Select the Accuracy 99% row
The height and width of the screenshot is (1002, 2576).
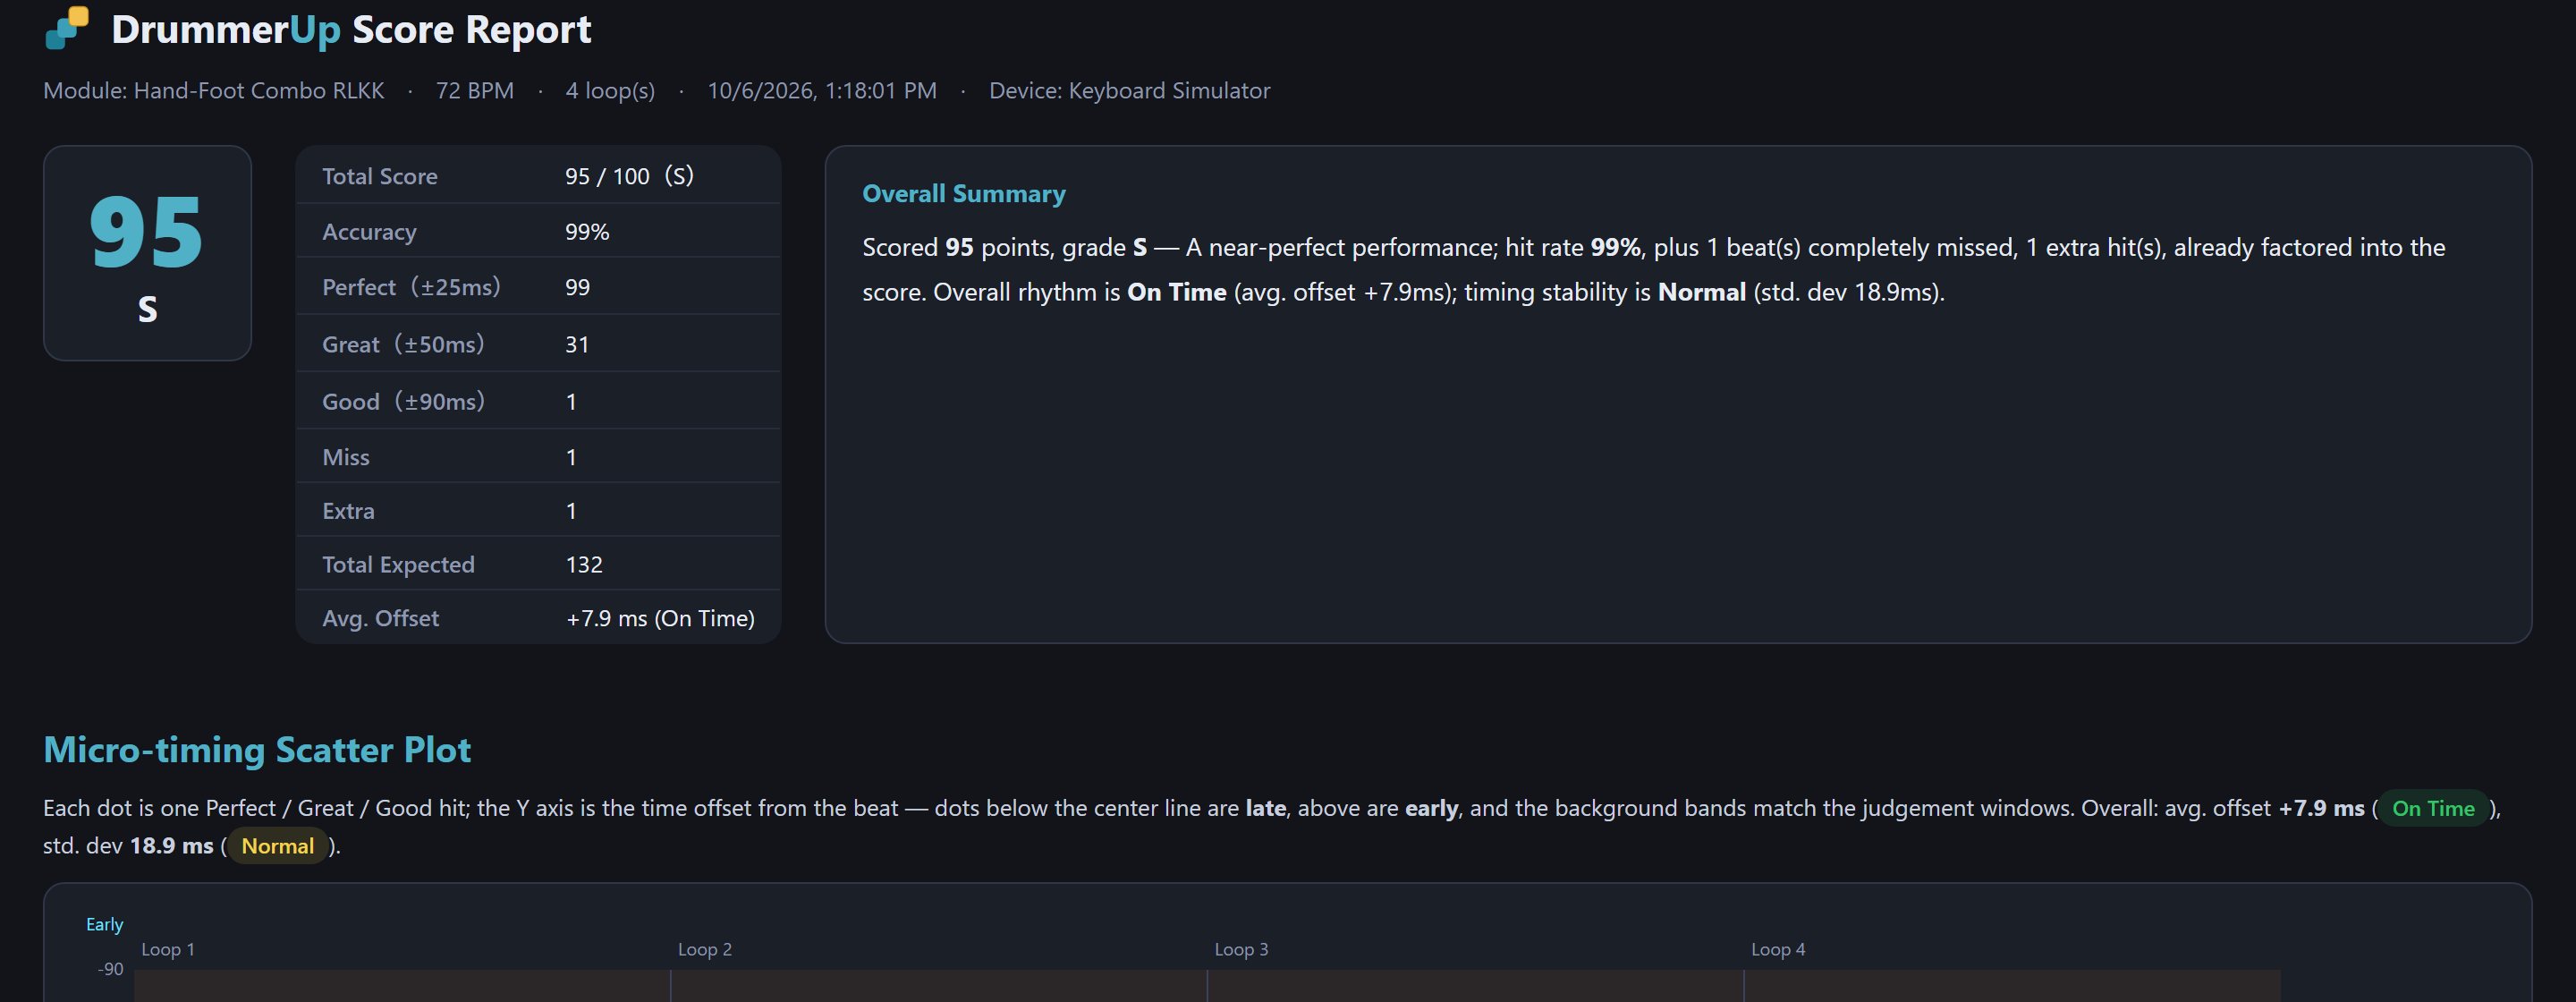pos(538,231)
